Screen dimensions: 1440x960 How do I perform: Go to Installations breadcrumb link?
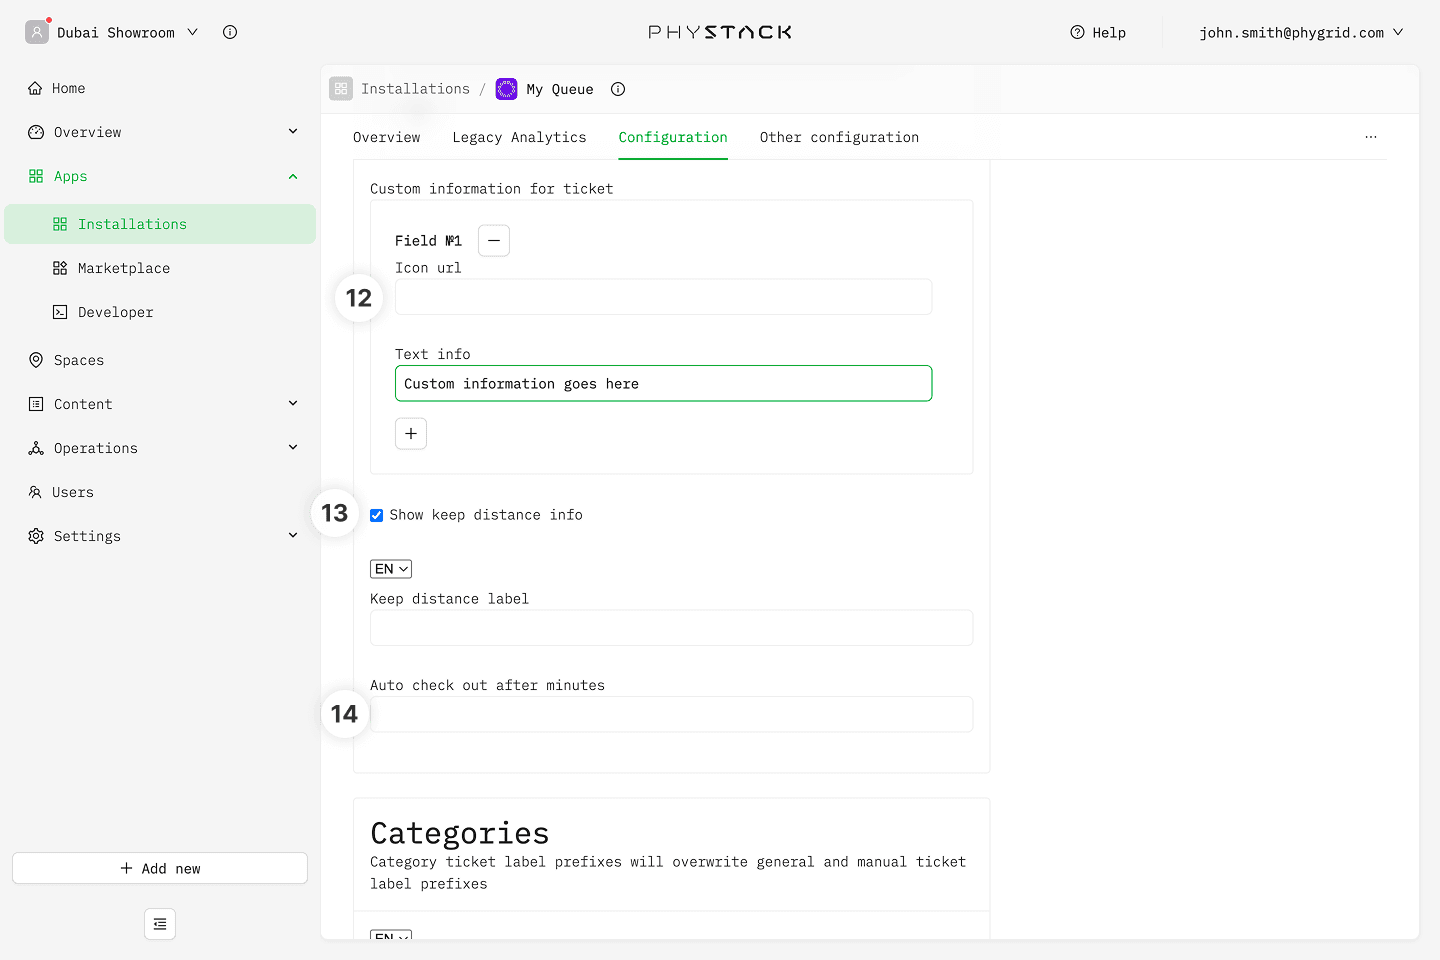415,89
